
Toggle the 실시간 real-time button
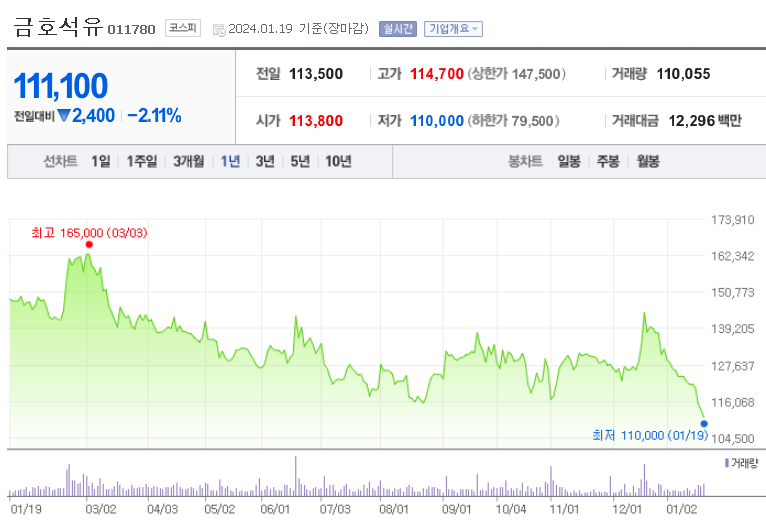[x=398, y=29]
